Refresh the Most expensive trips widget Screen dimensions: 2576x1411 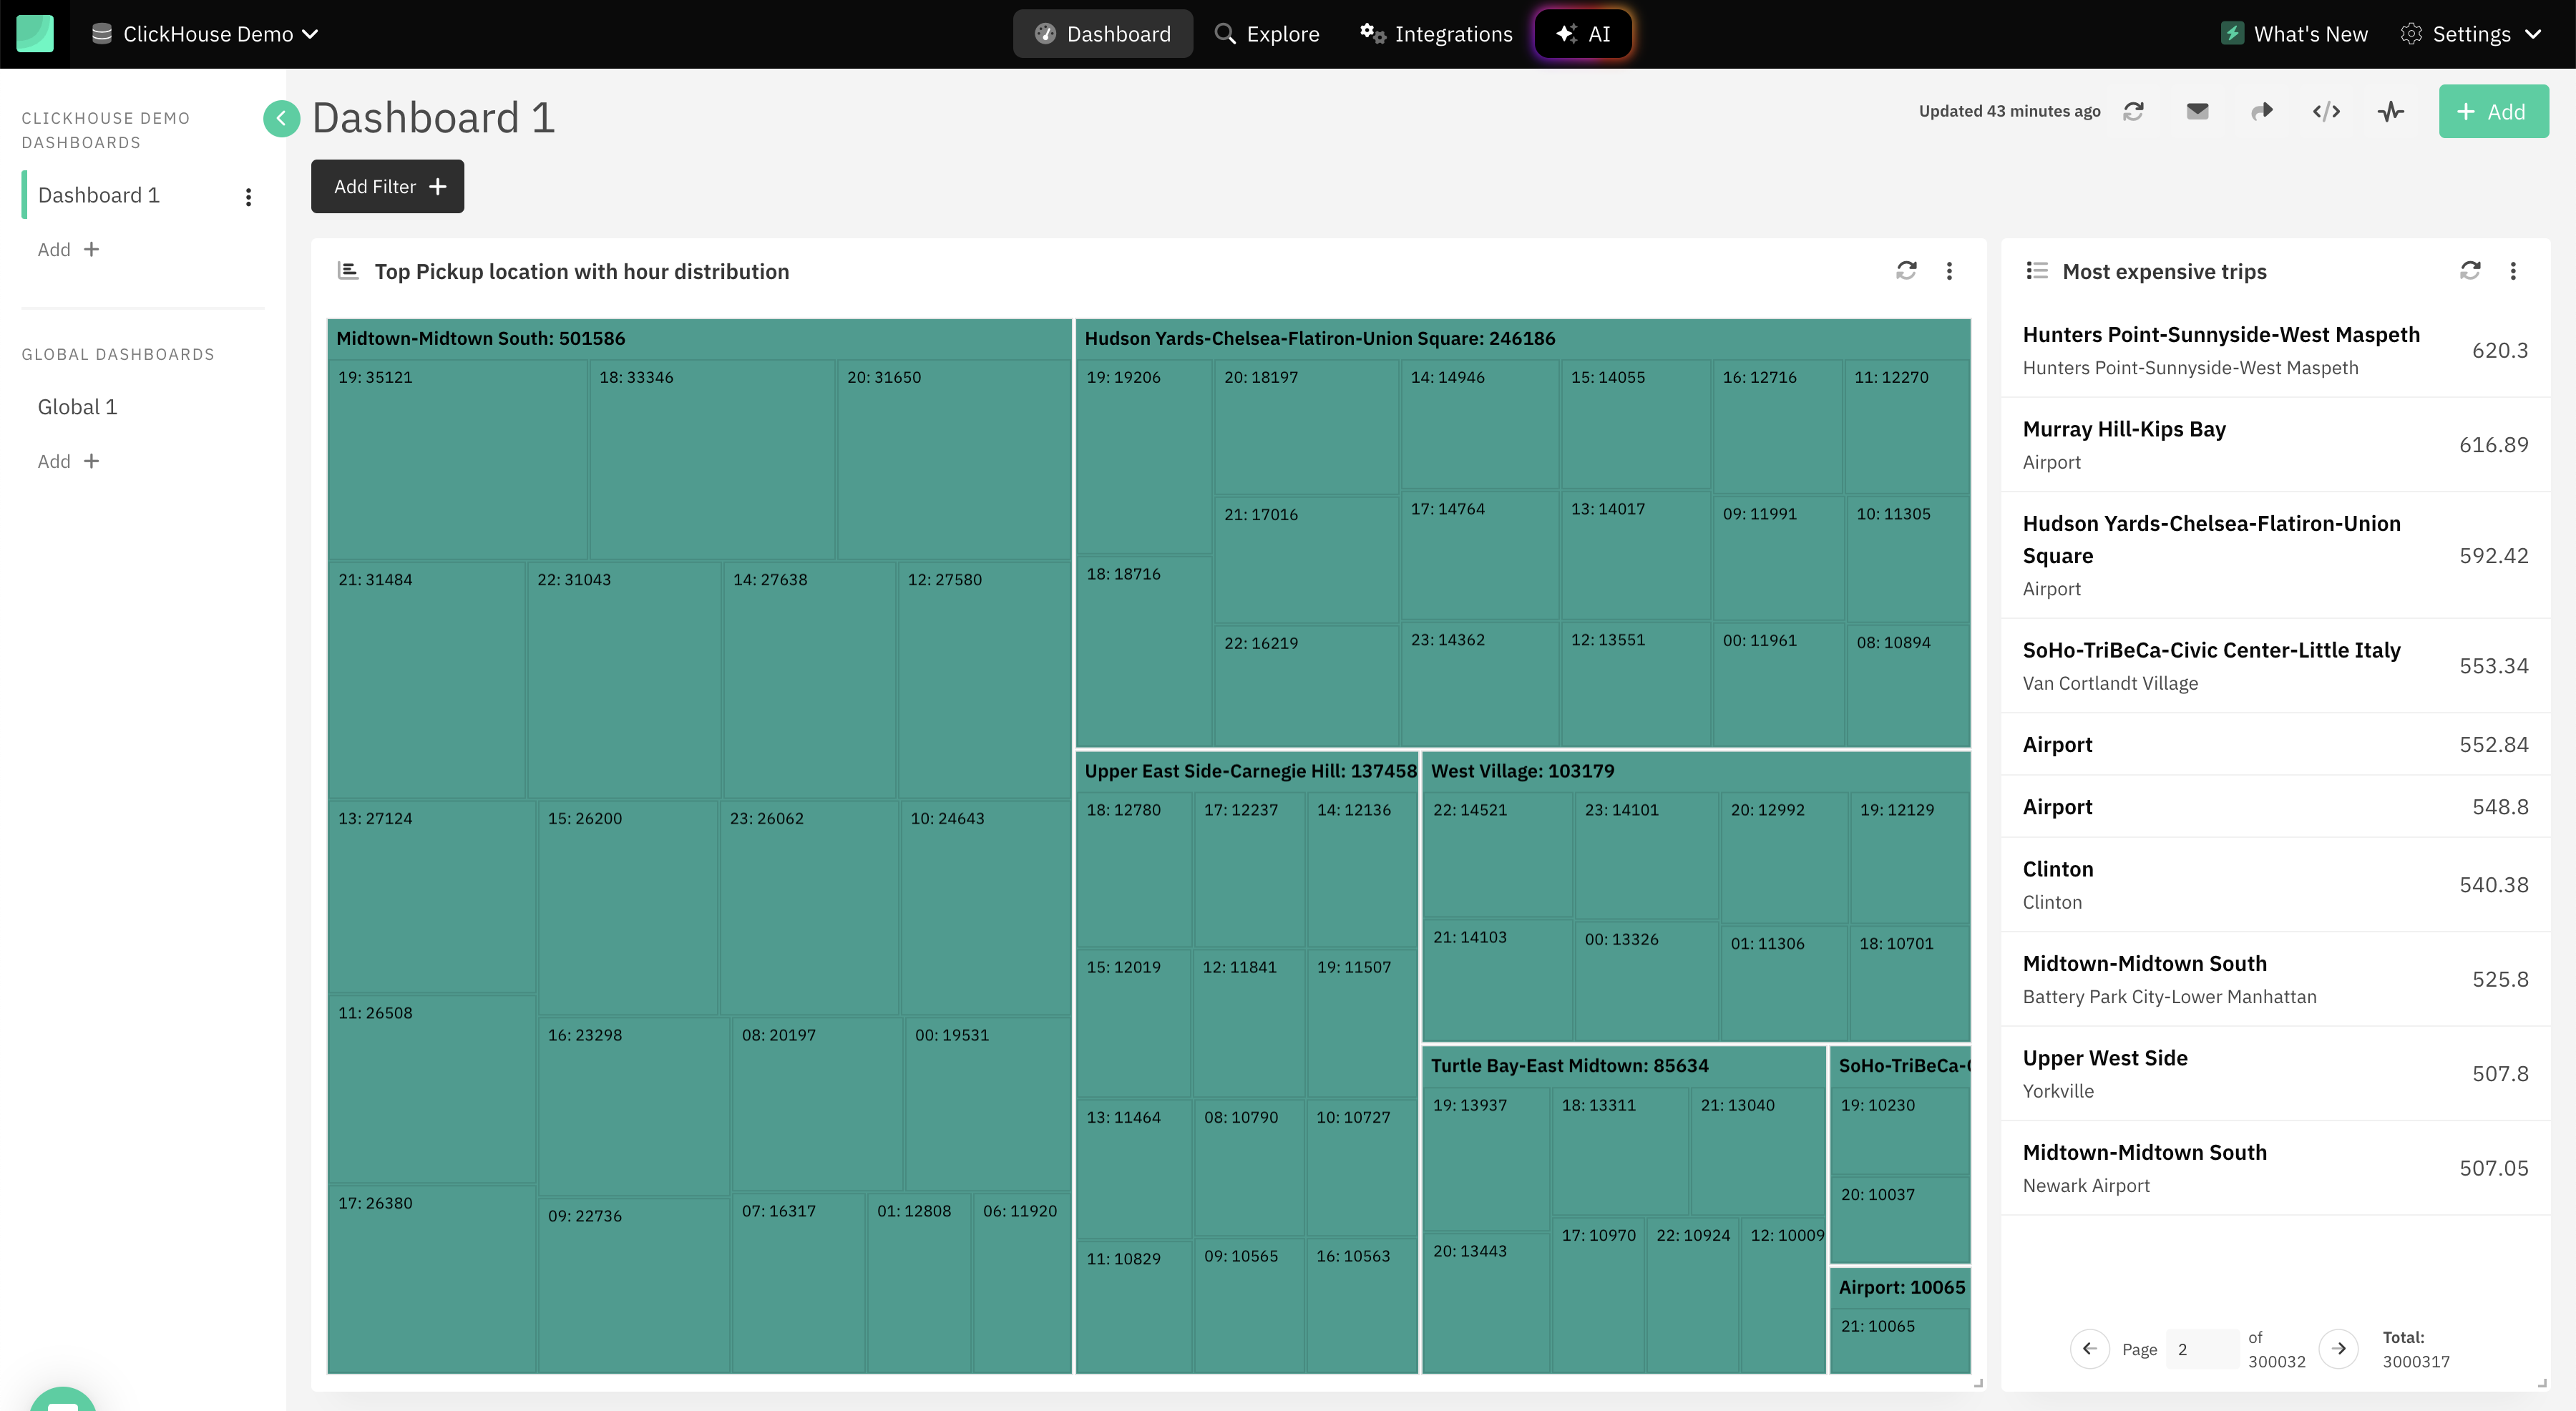2470,271
